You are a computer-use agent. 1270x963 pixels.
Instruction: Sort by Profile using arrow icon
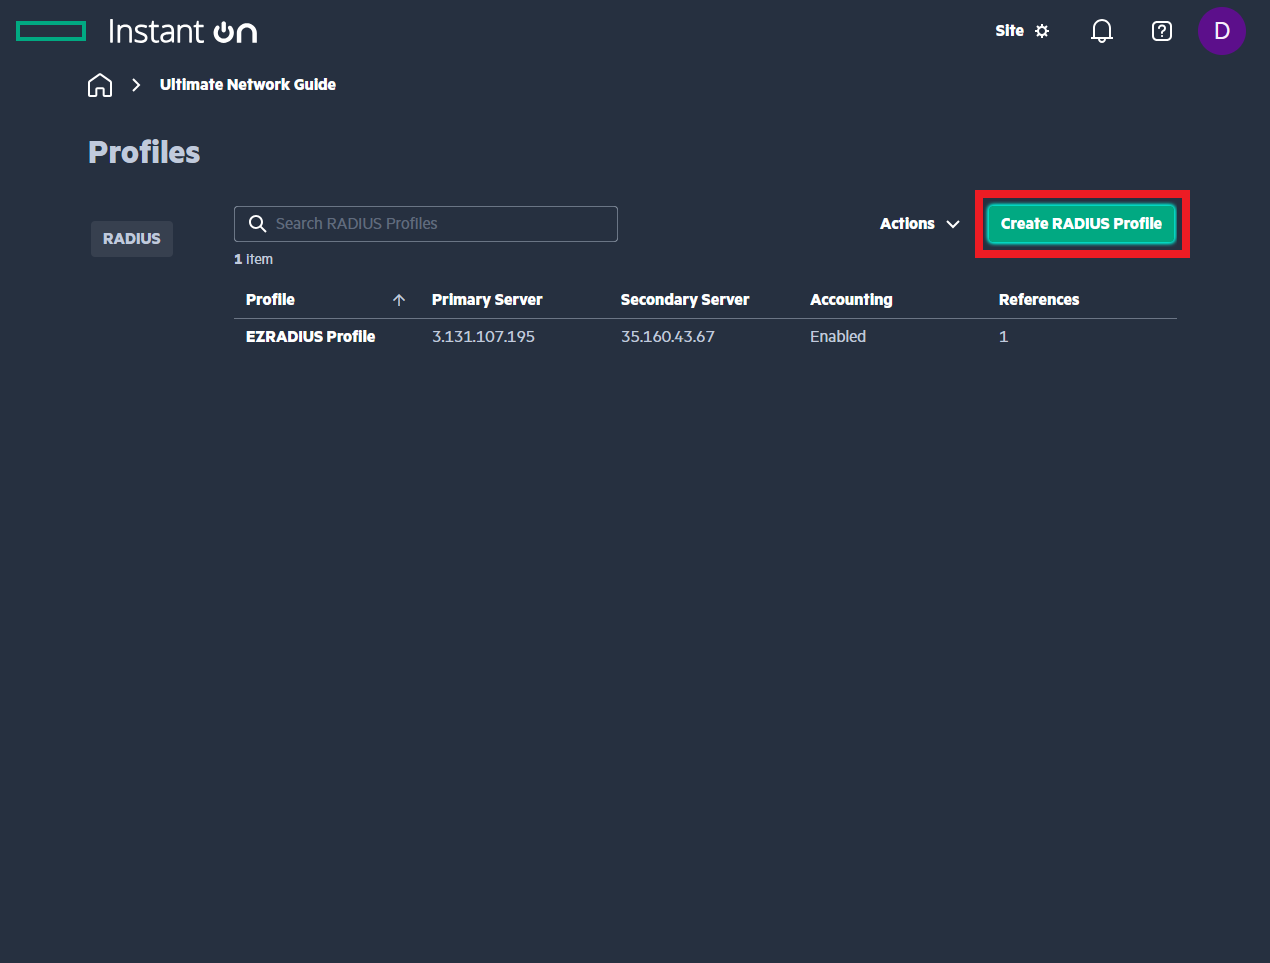(x=399, y=300)
